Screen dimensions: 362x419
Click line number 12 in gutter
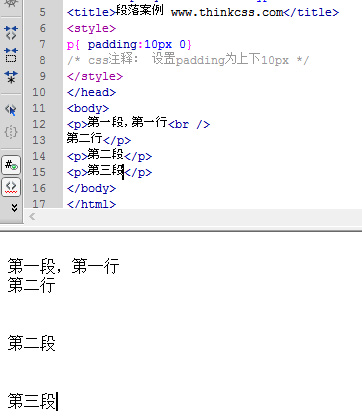coord(39,124)
